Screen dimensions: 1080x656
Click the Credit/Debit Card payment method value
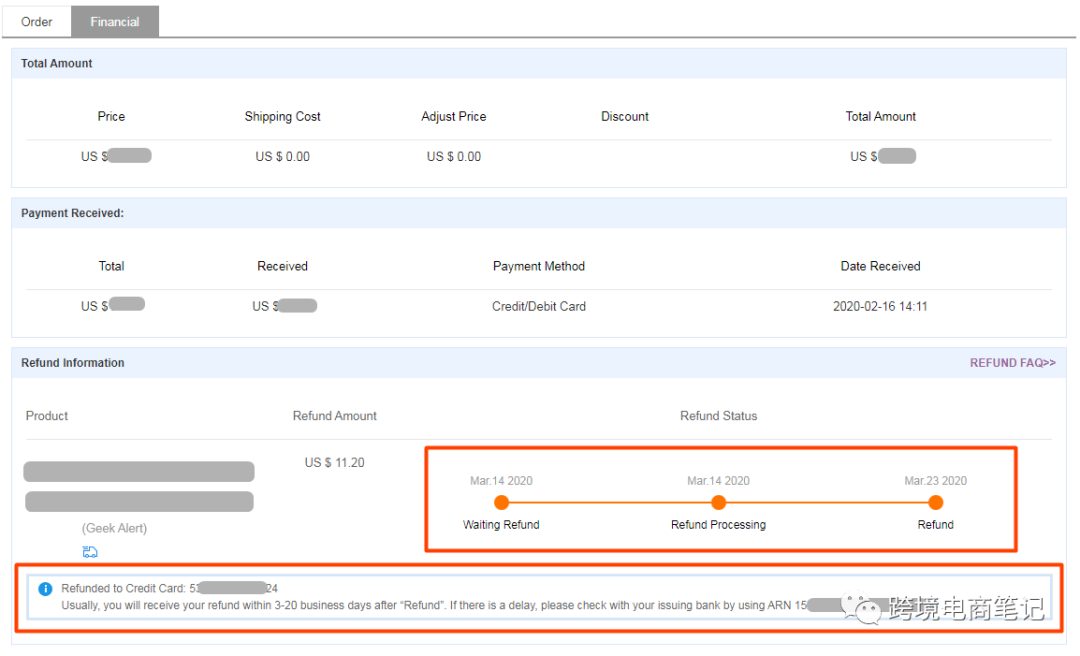[x=539, y=306]
